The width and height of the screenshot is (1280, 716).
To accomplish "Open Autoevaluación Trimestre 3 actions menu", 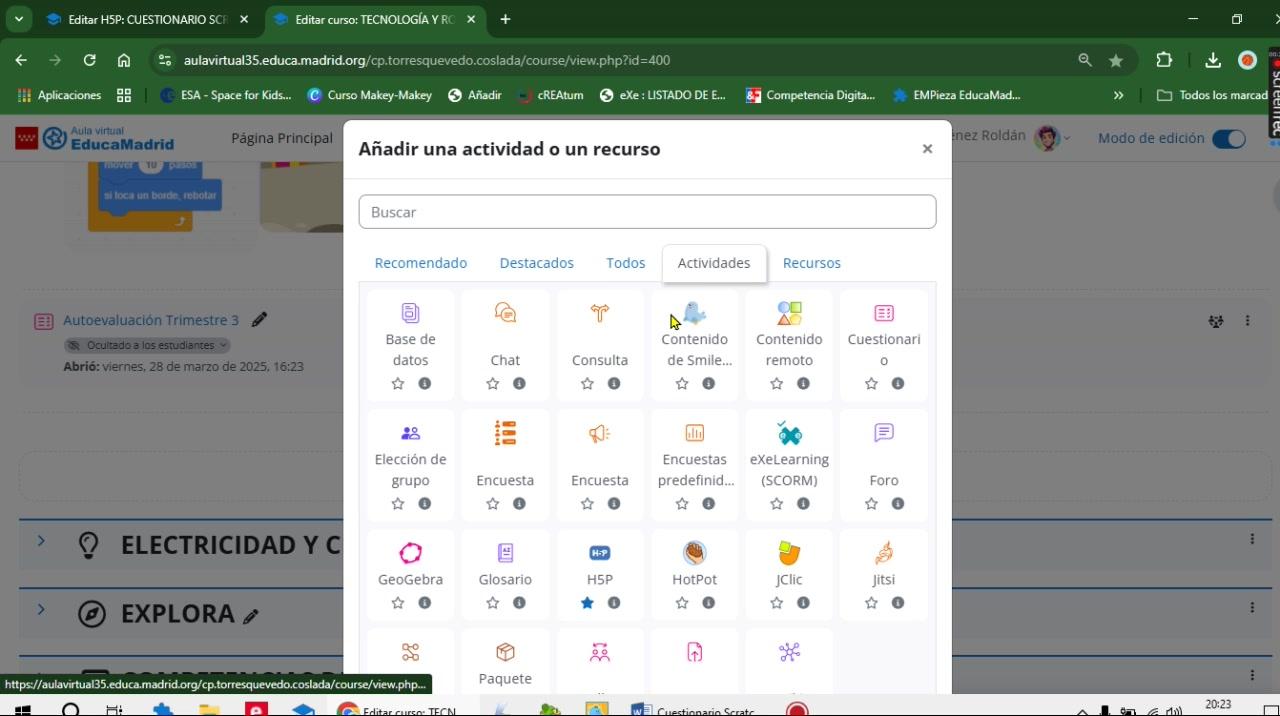I will (1247, 321).
